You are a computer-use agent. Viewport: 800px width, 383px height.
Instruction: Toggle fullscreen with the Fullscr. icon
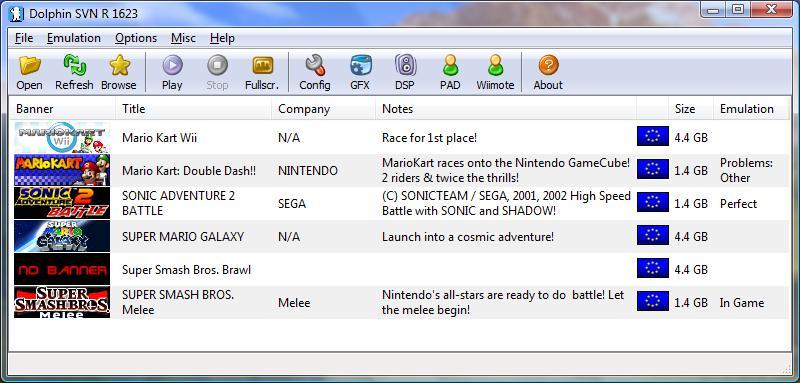coord(263,65)
